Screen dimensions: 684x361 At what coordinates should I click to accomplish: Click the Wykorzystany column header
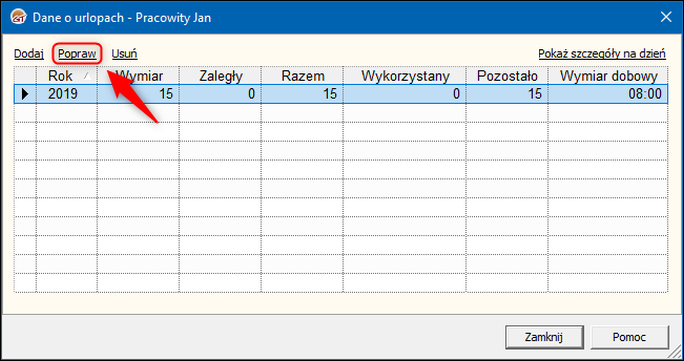pyautogui.click(x=405, y=76)
